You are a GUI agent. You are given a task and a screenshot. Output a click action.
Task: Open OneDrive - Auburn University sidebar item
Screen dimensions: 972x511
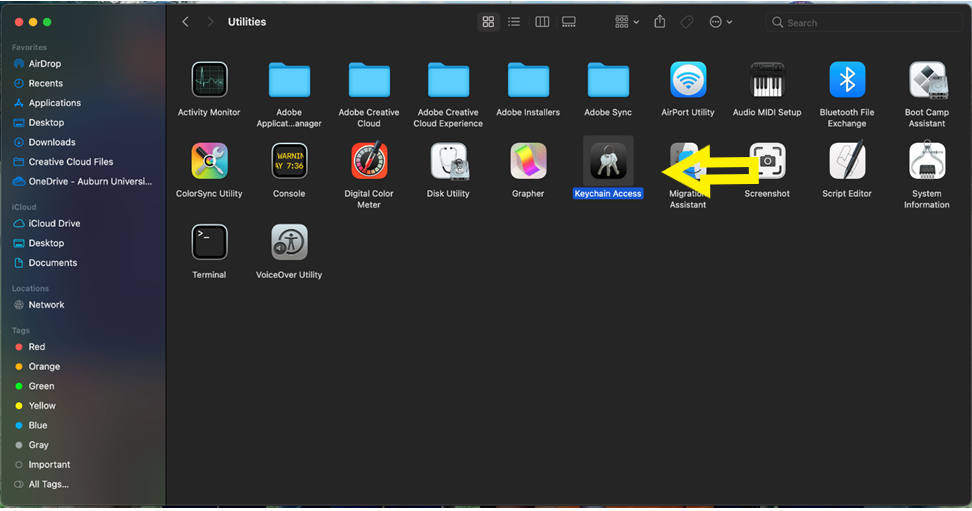click(x=83, y=181)
